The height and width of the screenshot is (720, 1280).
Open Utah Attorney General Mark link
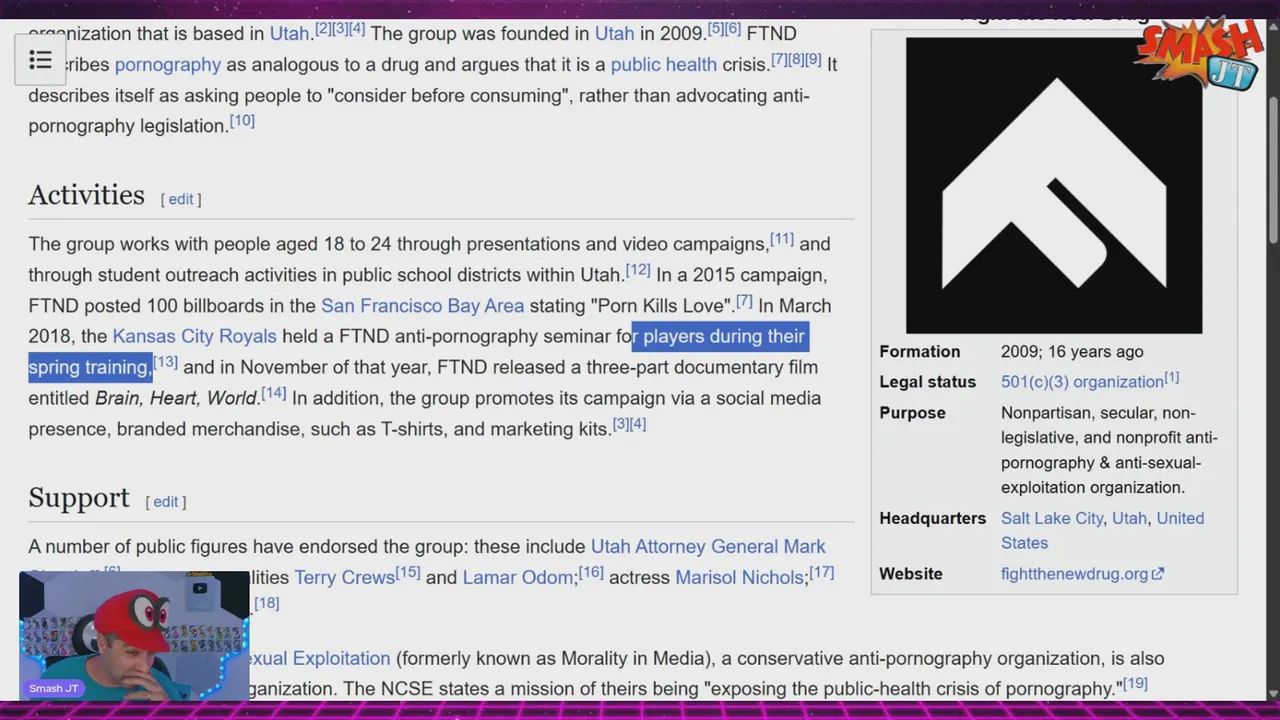click(x=708, y=546)
